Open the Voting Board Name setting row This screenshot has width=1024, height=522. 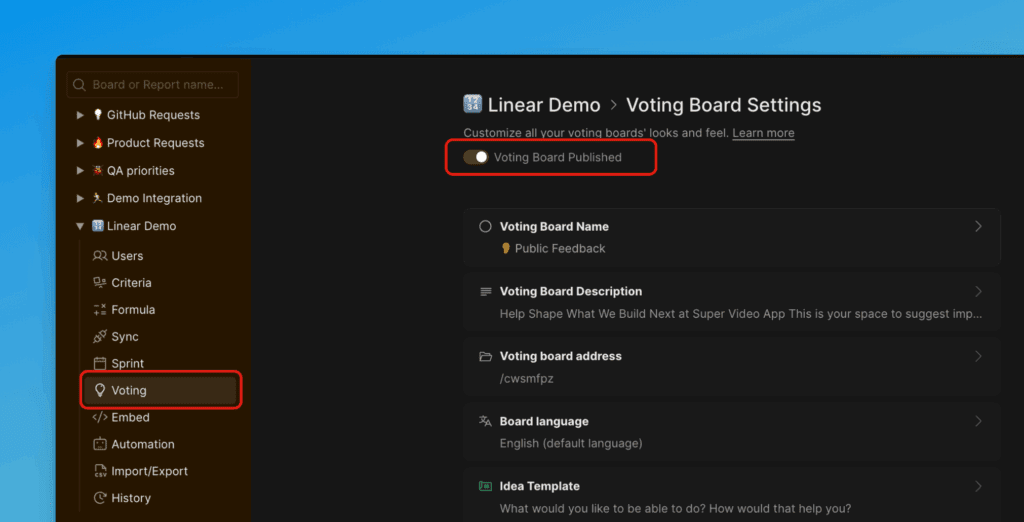731,237
